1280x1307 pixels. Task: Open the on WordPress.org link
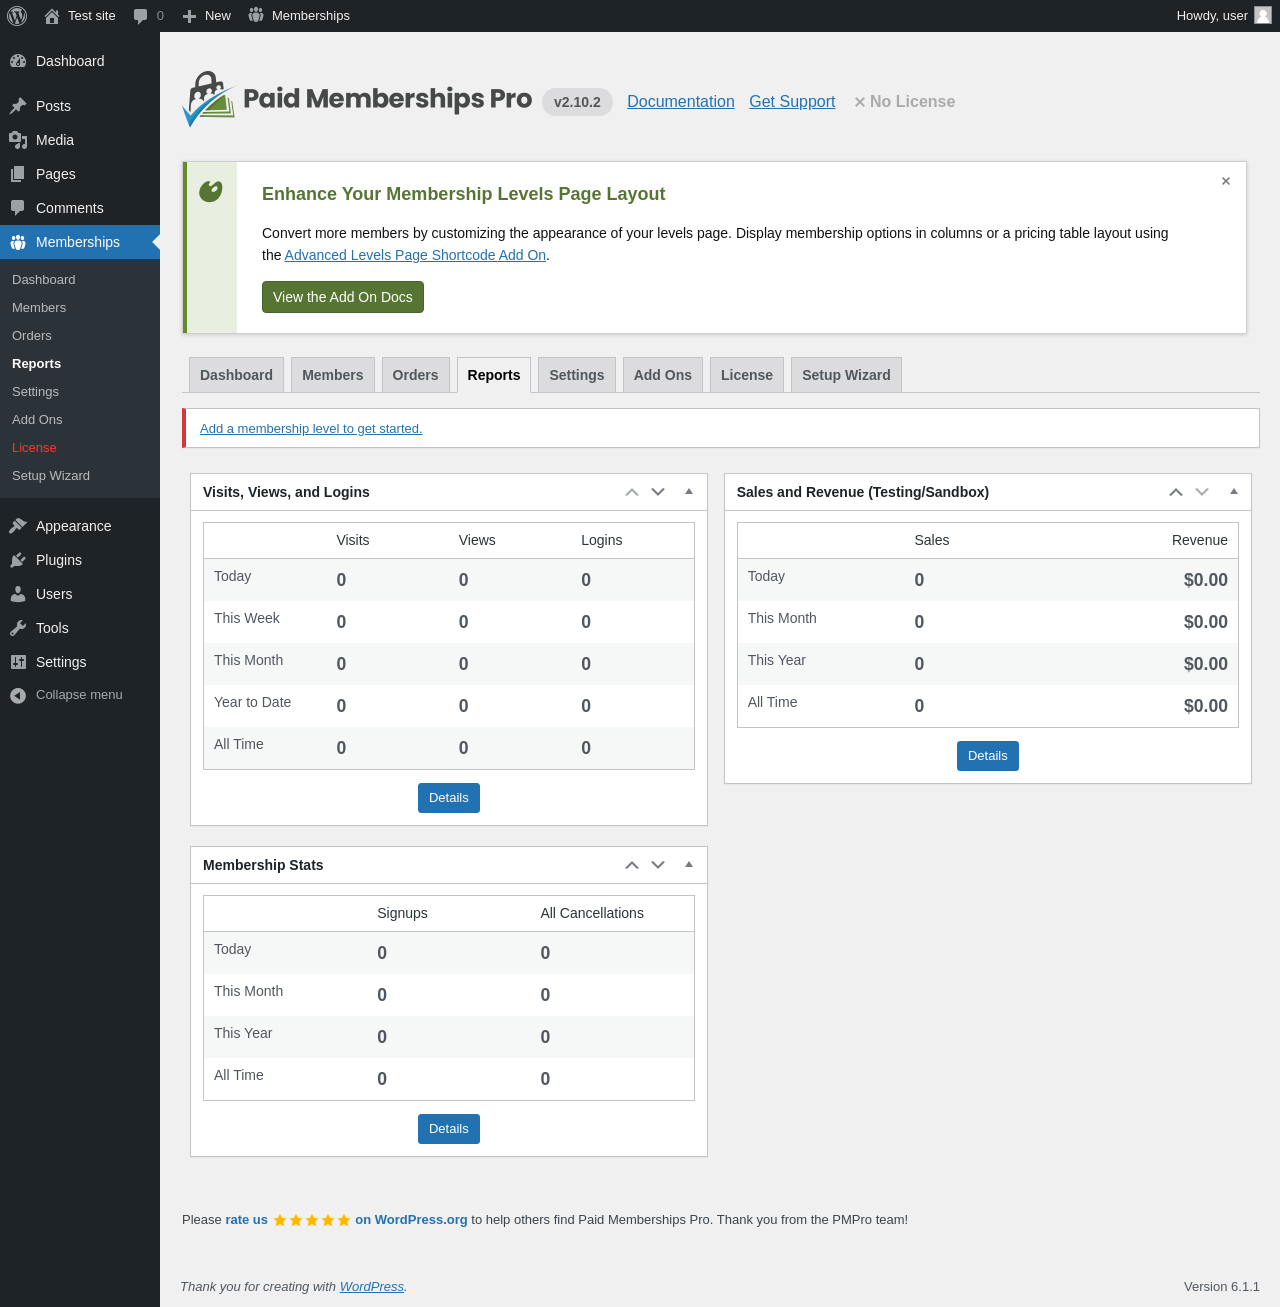(x=411, y=1220)
